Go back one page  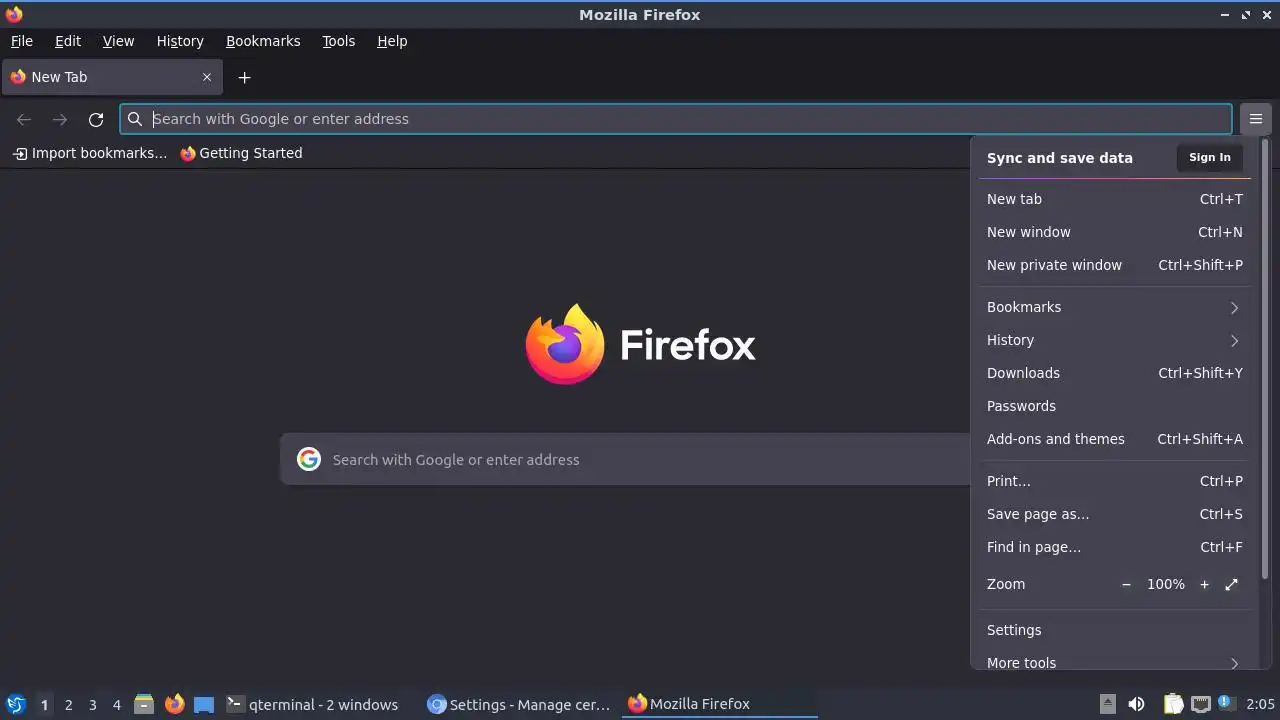[x=24, y=119]
